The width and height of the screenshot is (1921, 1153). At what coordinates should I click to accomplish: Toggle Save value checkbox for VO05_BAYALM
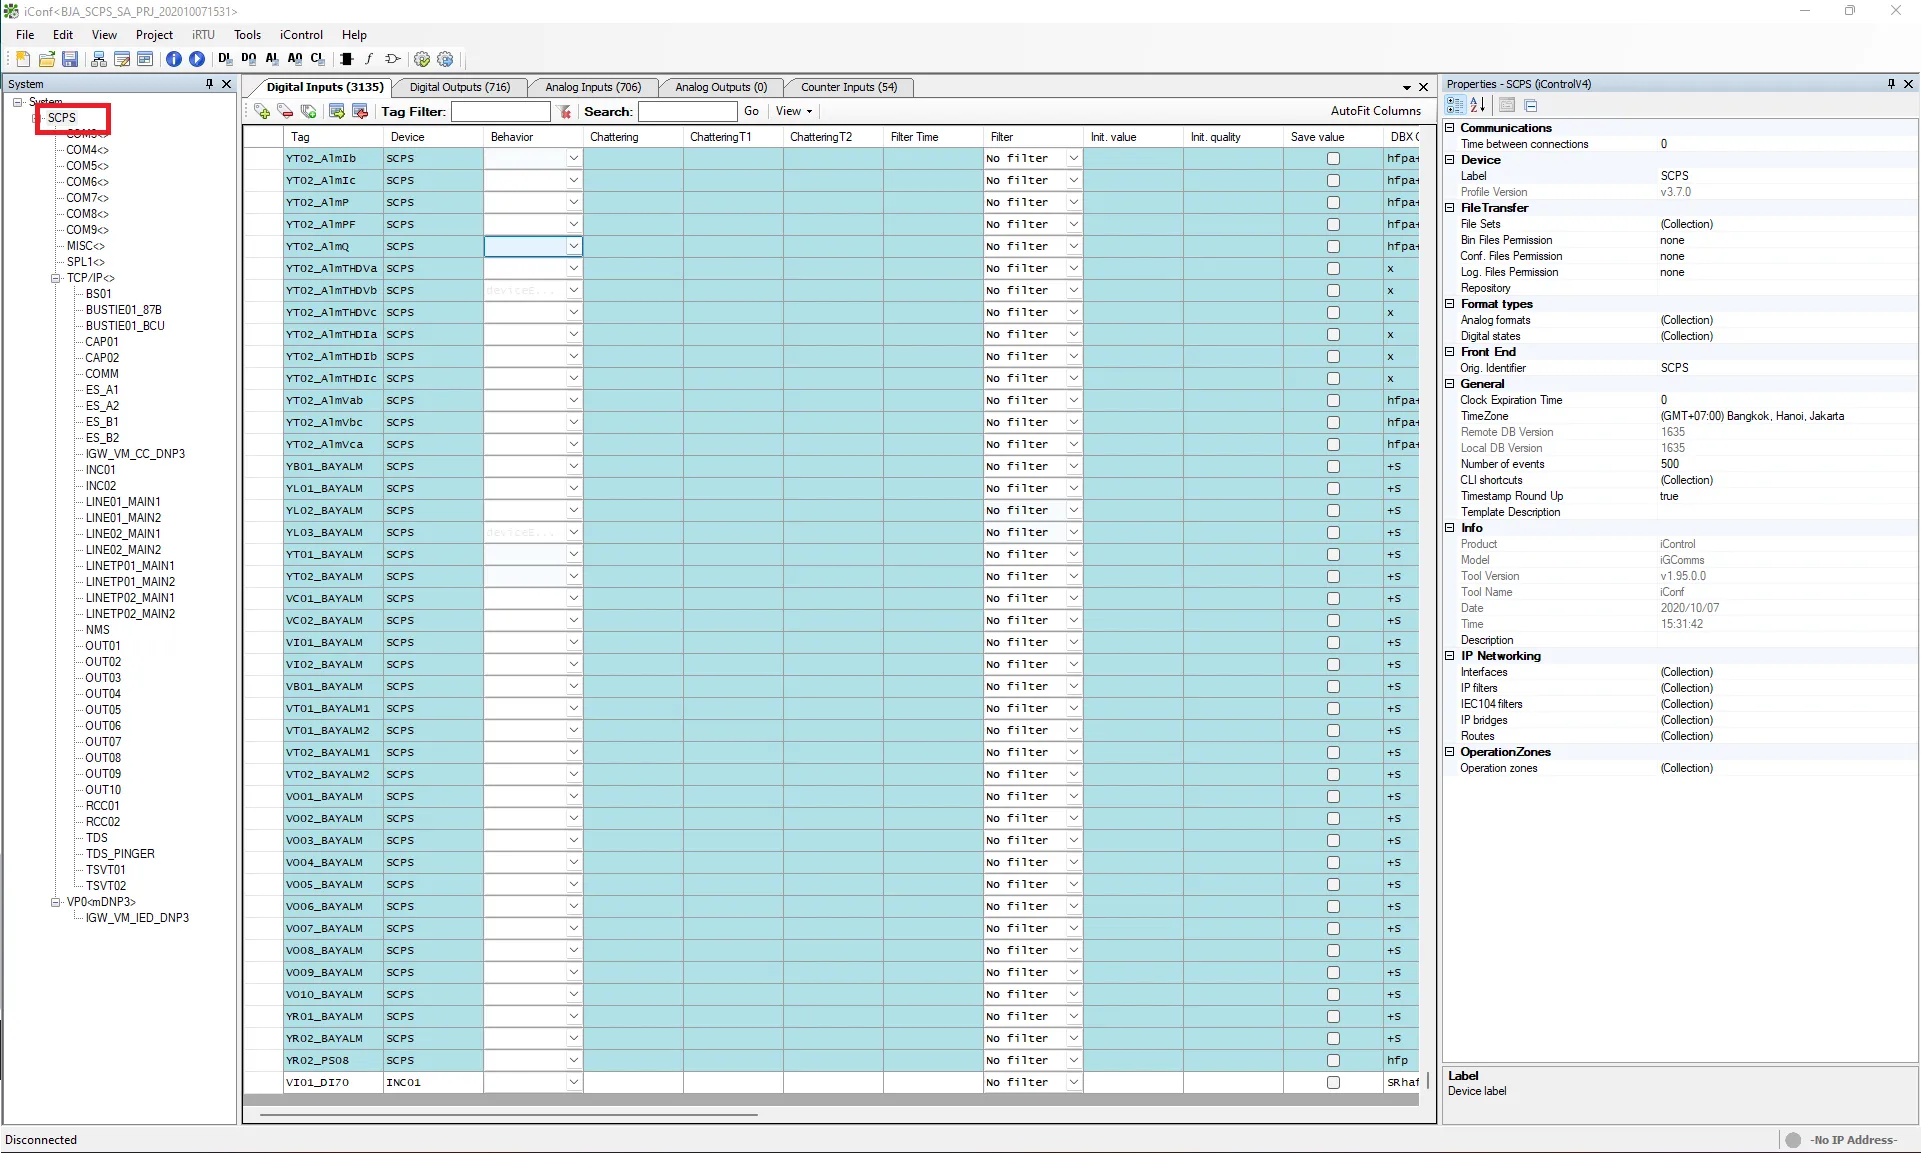1333,884
